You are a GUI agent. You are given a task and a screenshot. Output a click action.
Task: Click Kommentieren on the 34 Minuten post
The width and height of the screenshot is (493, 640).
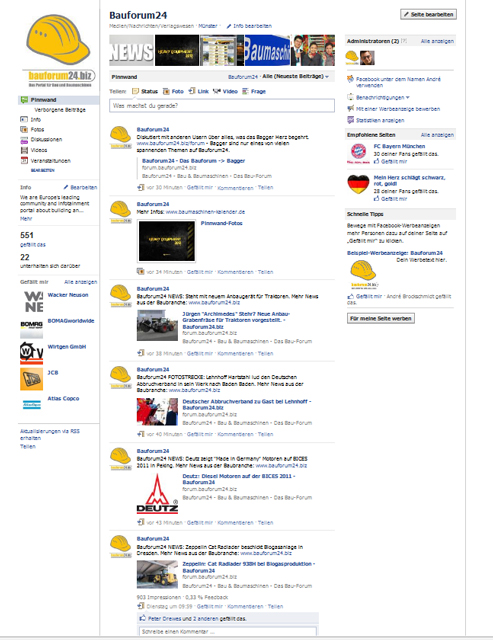[235, 272]
